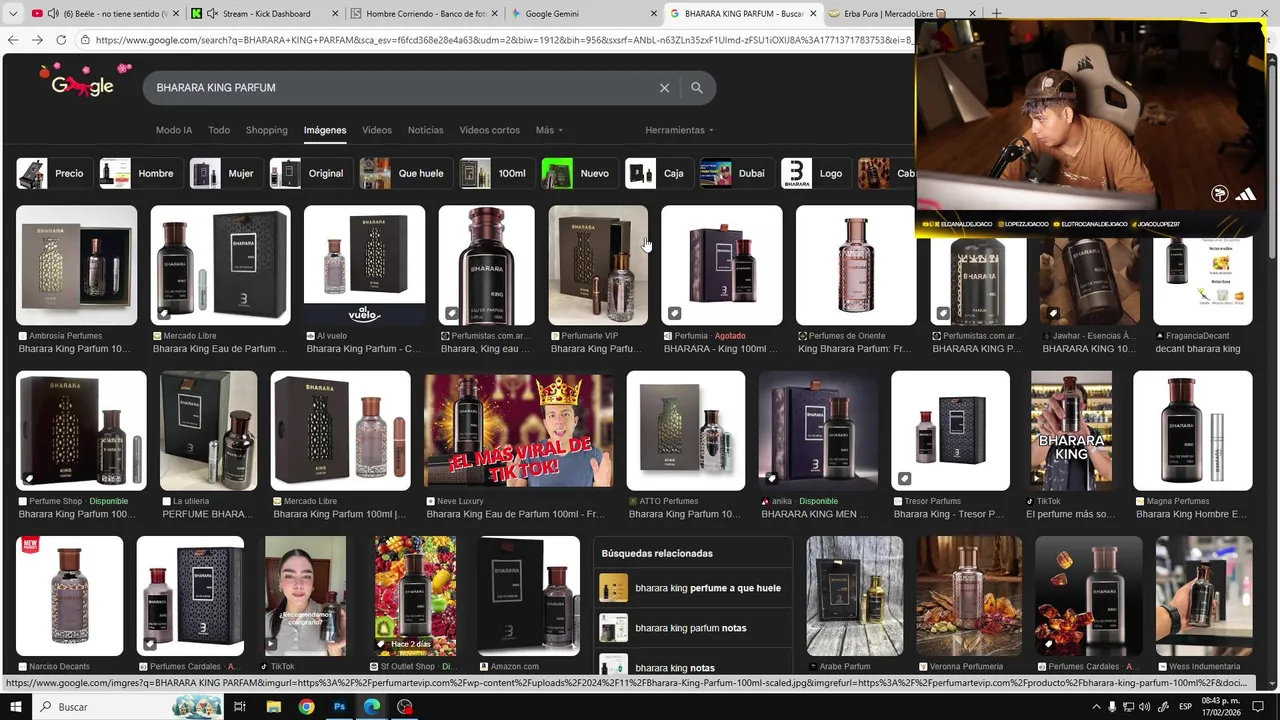
Task: Open the Amazon.com image result
Action: (528, 596)
